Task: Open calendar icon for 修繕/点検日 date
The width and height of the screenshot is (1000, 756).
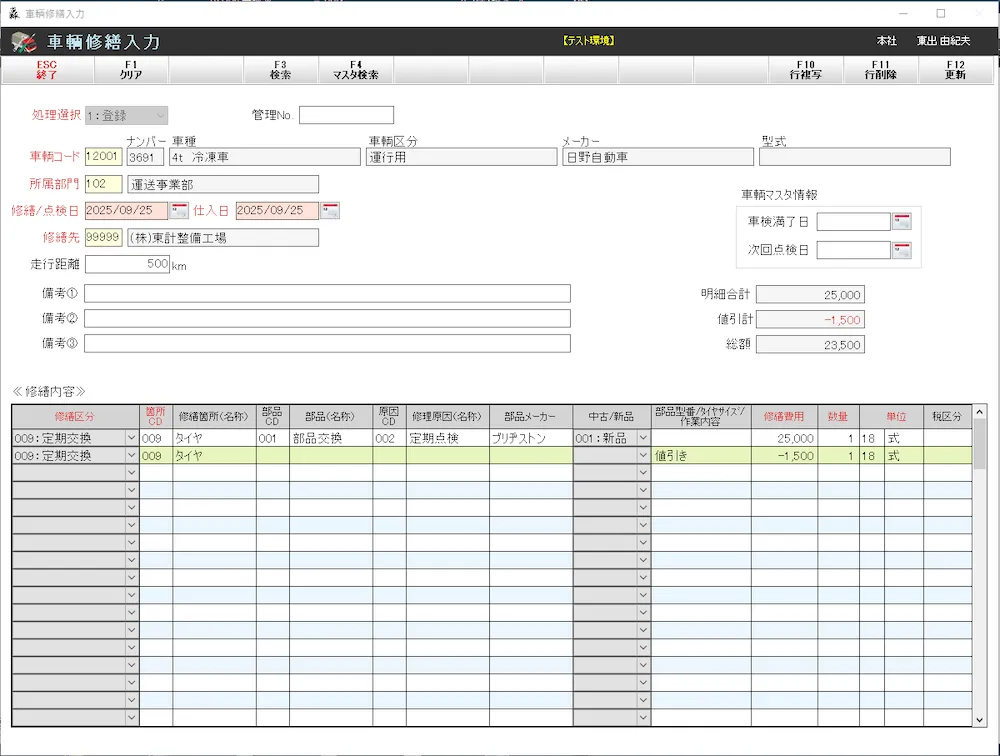Action: [179, 211]
